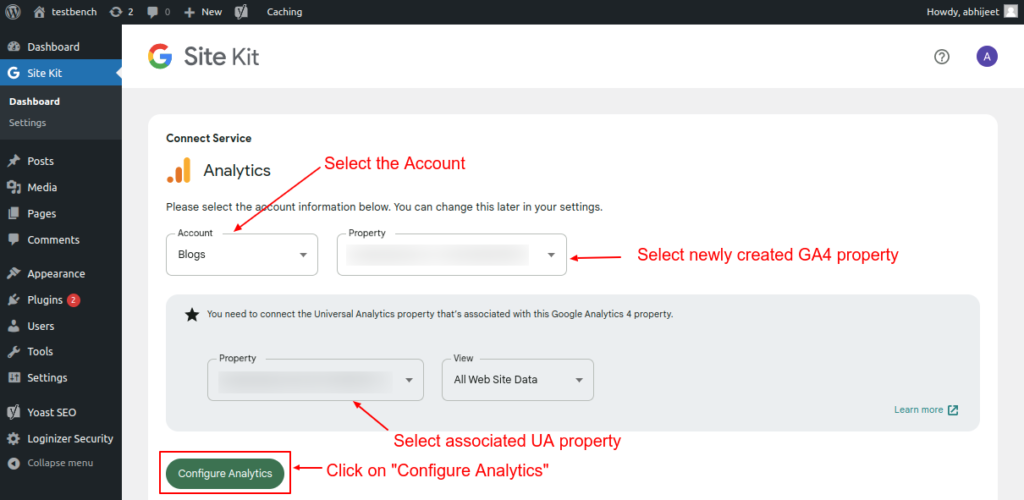Click the Yoast SEO icon in admin bar
The image size is (1024, 500).
(x=242, y=12)
